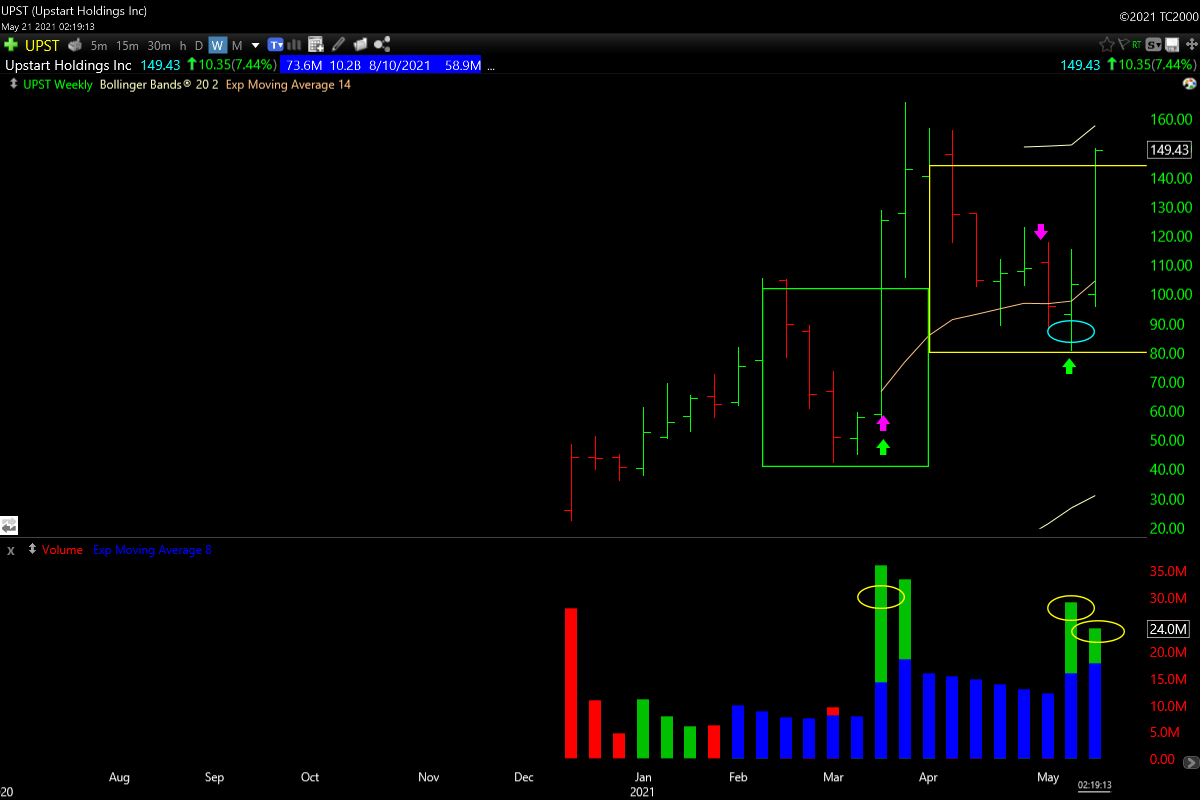Image resolution: width=1200 pixels, height=800 pixels.
Task: Open the news/briefcase icon beside UPST
Action: [75, 45]
